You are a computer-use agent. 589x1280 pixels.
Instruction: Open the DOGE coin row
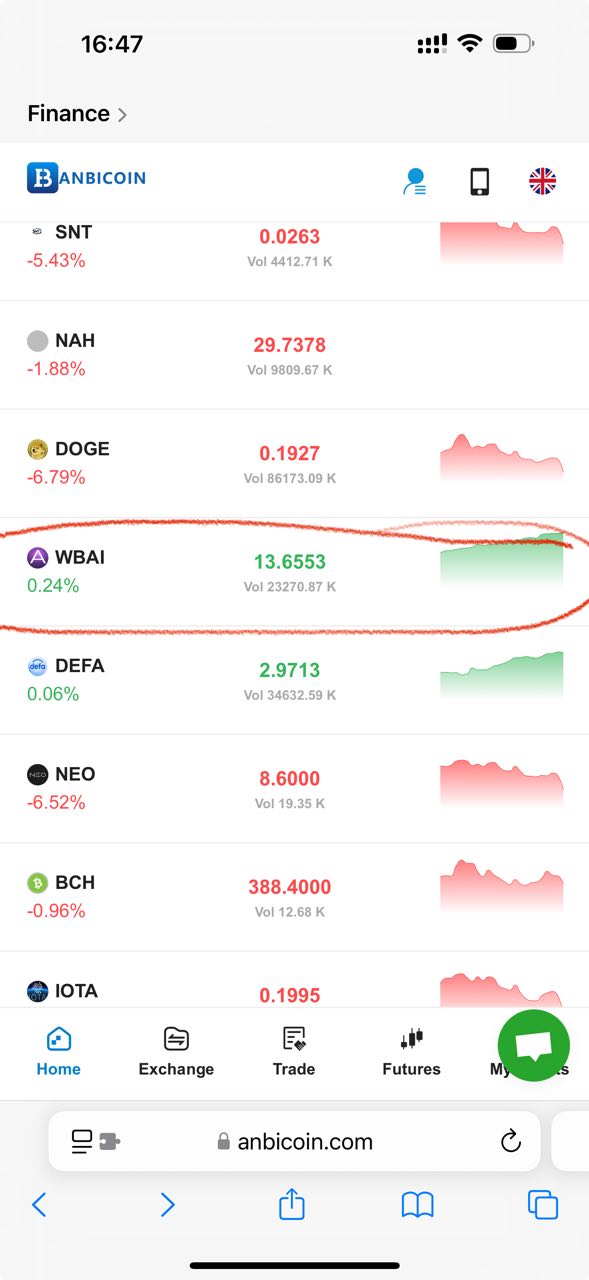[294, 463]
